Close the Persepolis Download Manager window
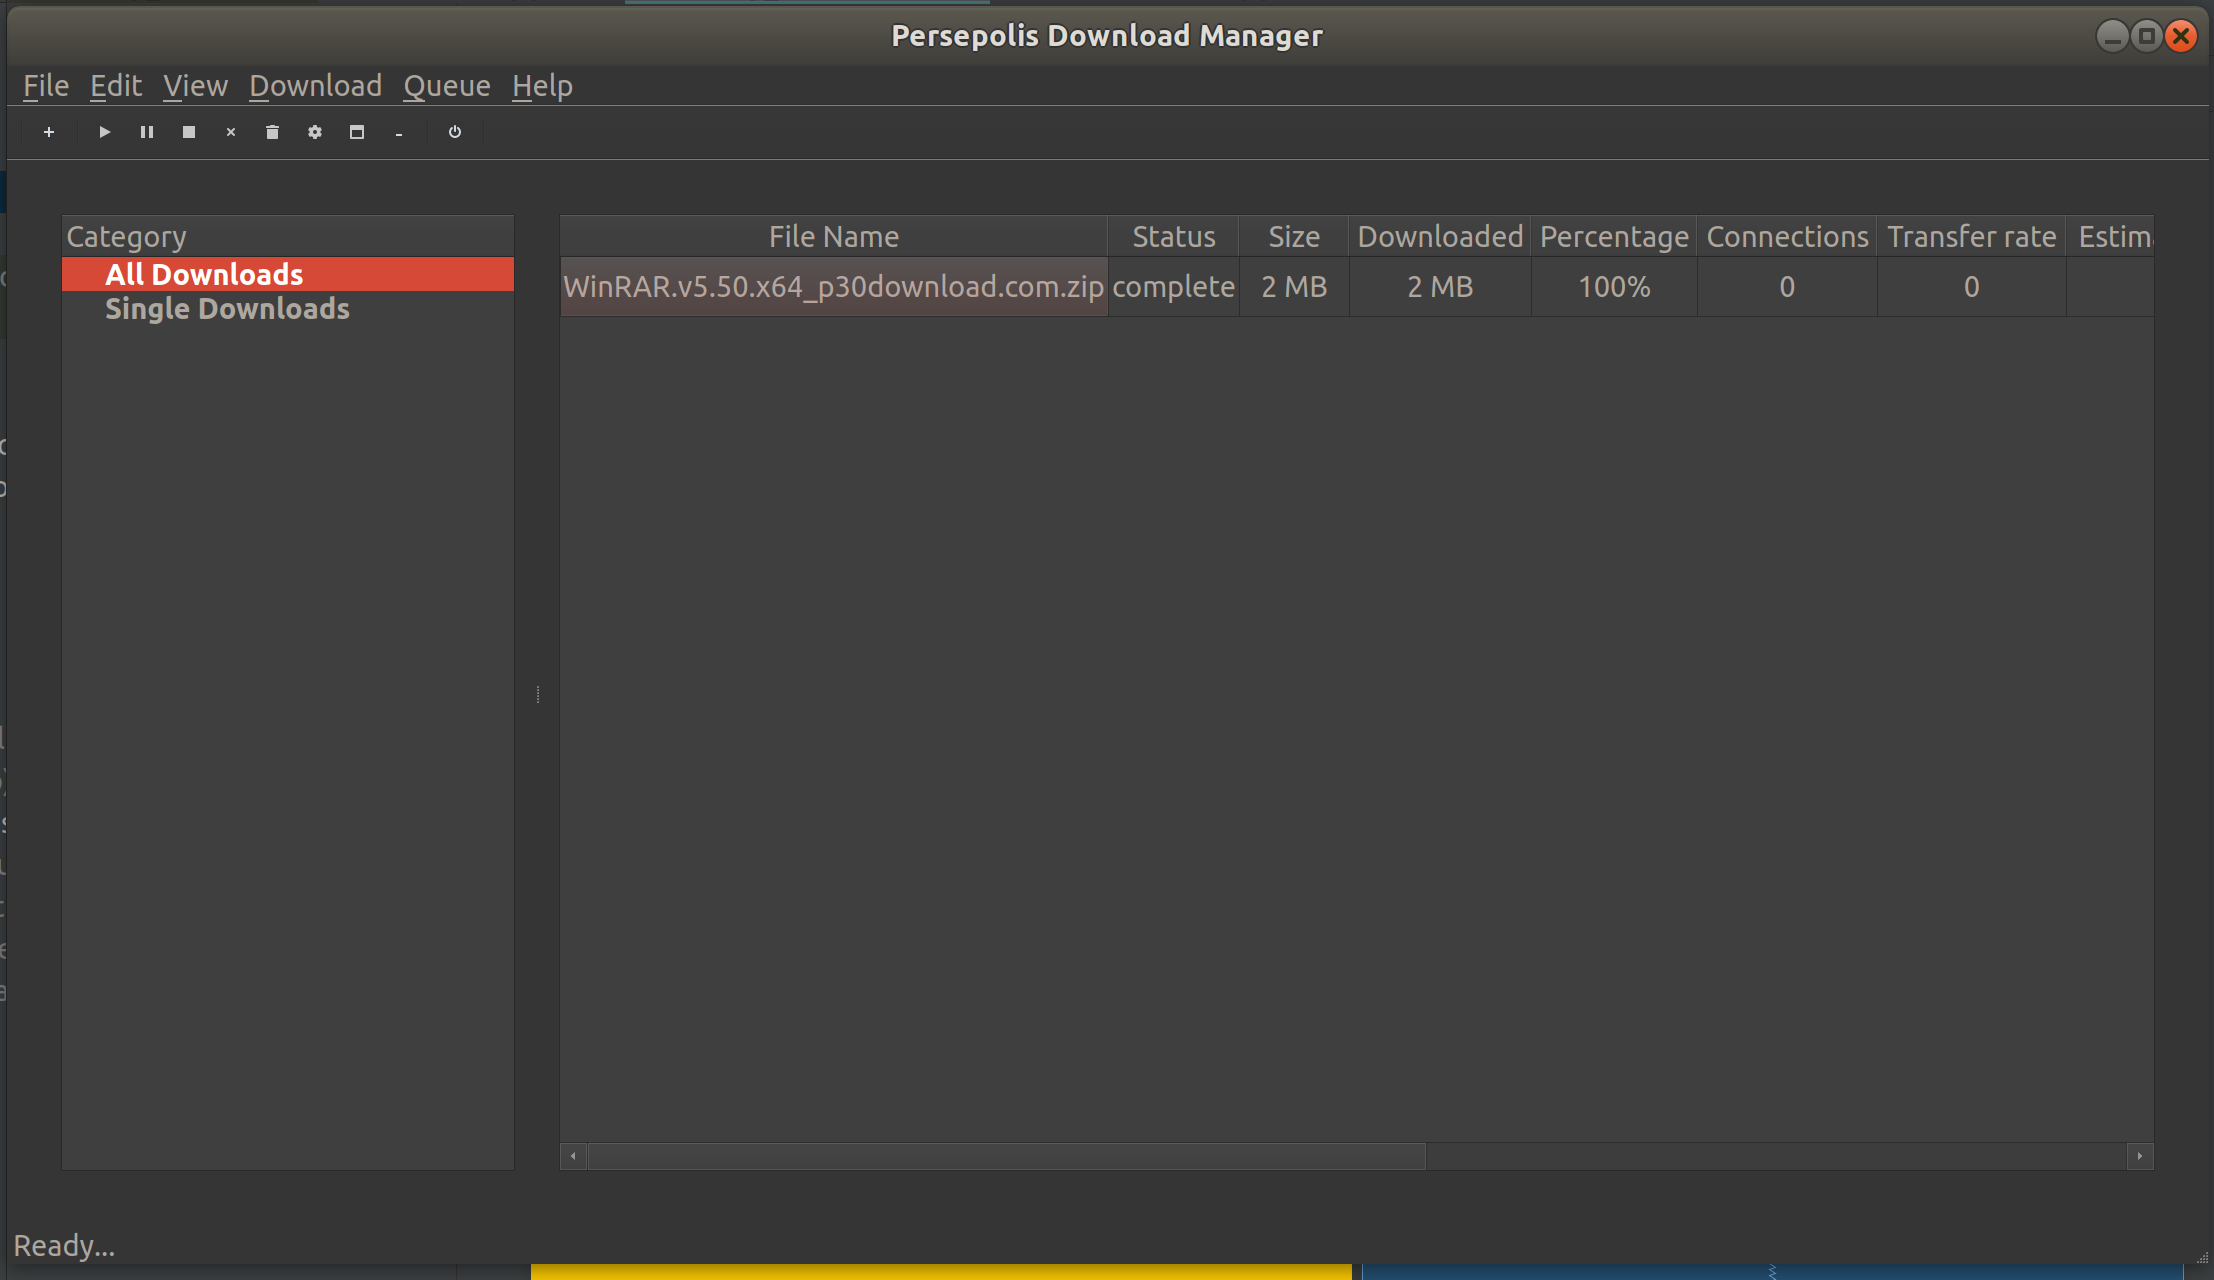The height and width of the screenshot is (1280, 2214). (2181, 37)
